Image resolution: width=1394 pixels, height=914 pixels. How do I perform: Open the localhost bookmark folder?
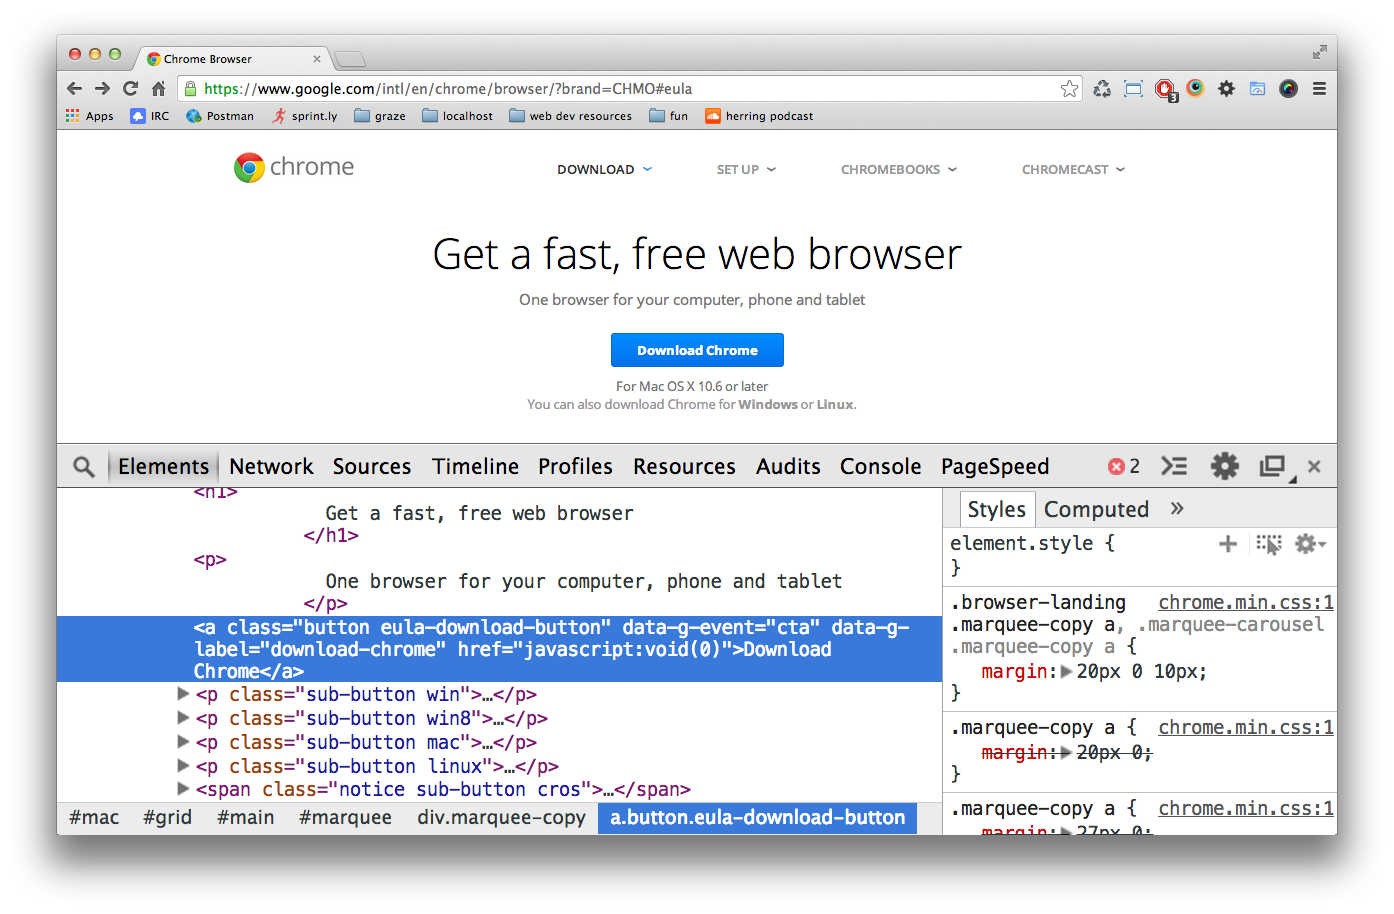(x=458, y=116)
